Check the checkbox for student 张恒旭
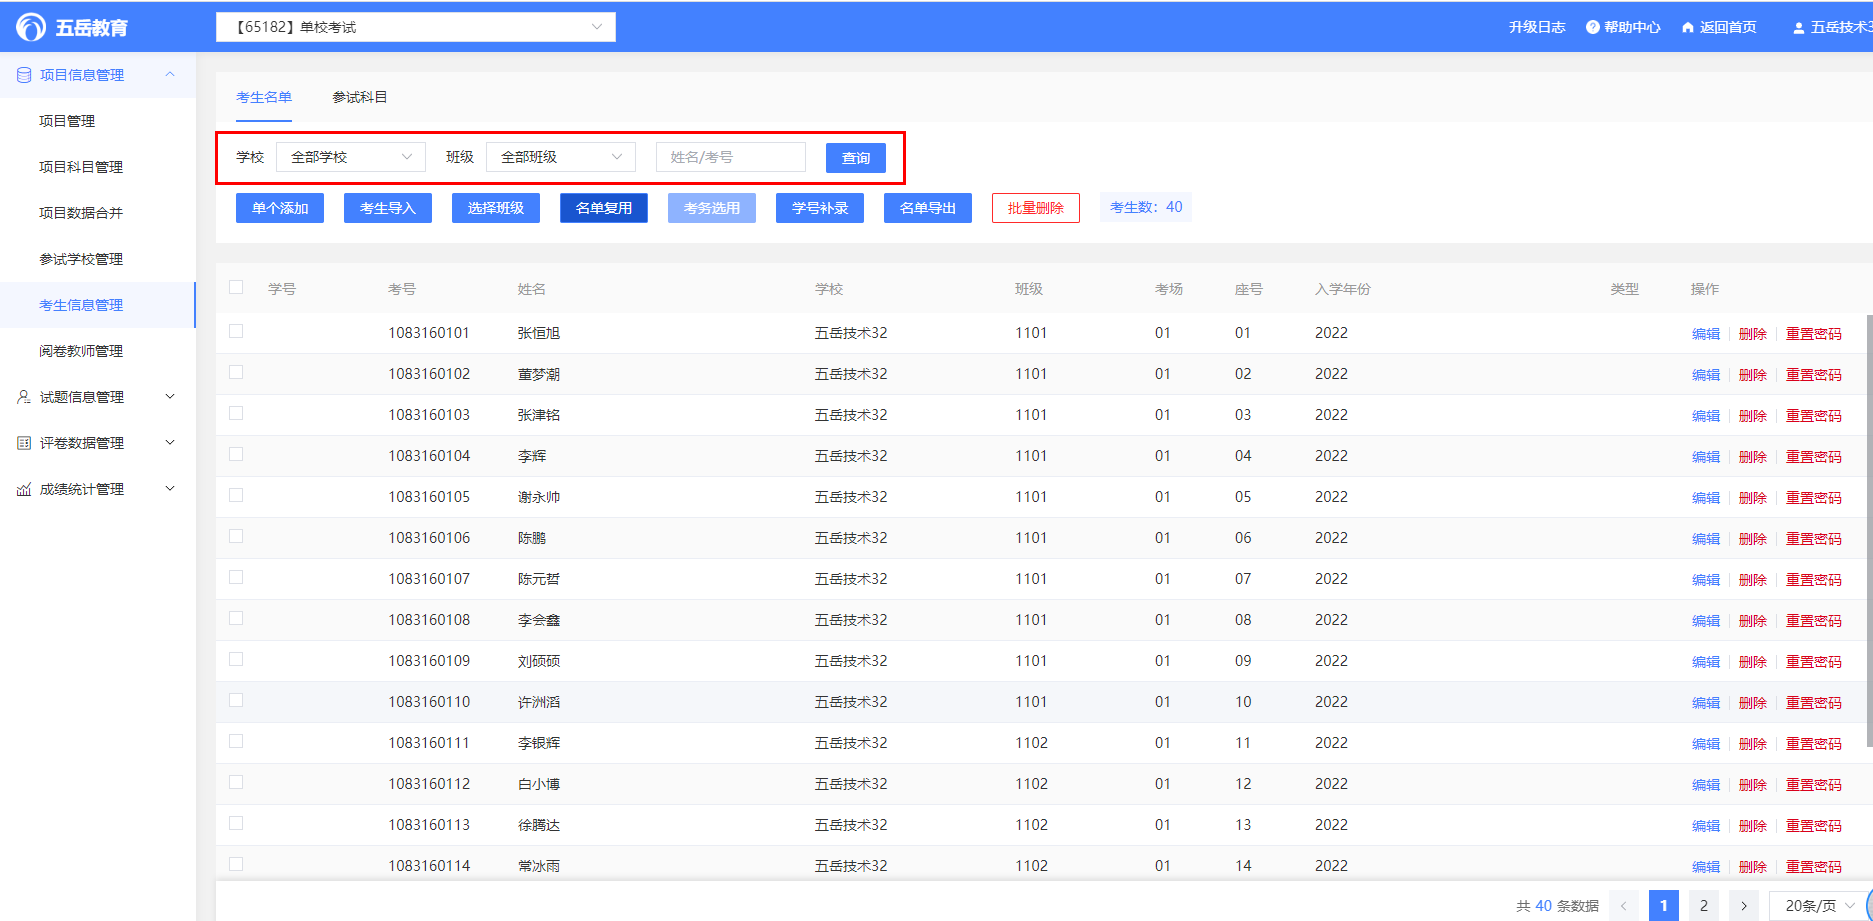Image resolution: width=1873 pixels, height=921 pixels. (236, 331)
